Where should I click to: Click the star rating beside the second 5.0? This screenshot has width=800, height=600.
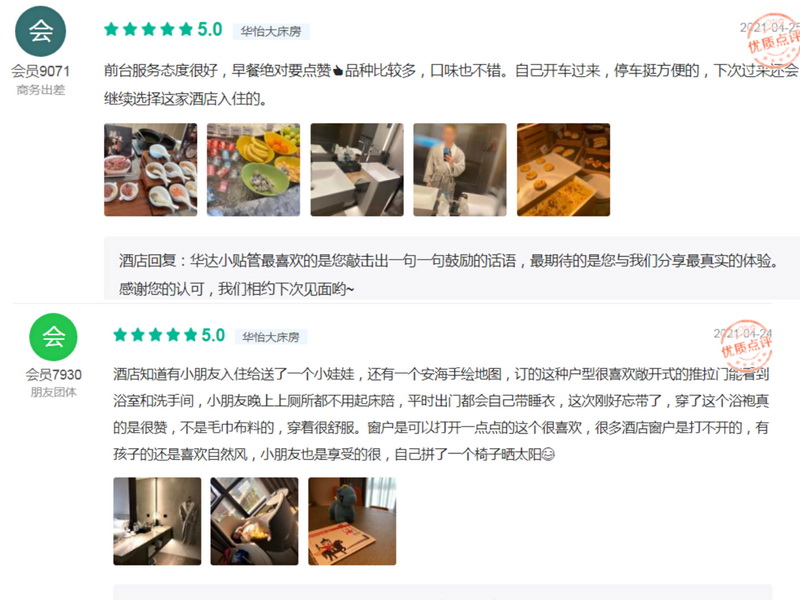(x=155, y=335)
